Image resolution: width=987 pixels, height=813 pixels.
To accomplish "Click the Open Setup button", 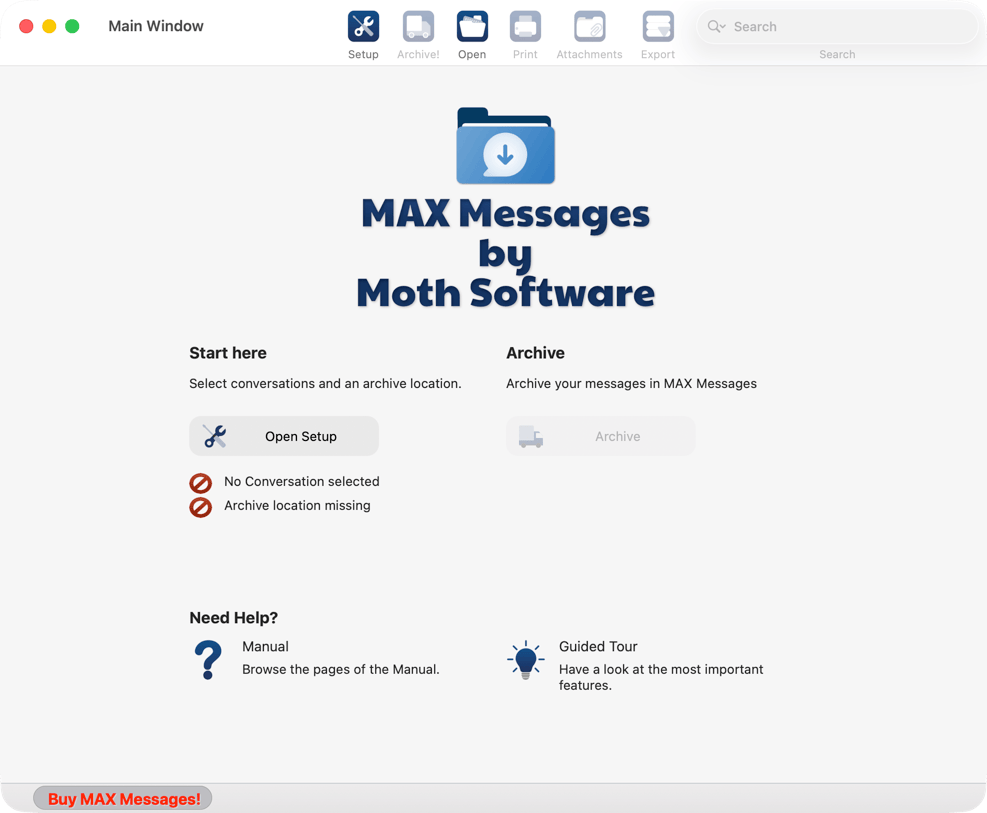I will [284, 436].
